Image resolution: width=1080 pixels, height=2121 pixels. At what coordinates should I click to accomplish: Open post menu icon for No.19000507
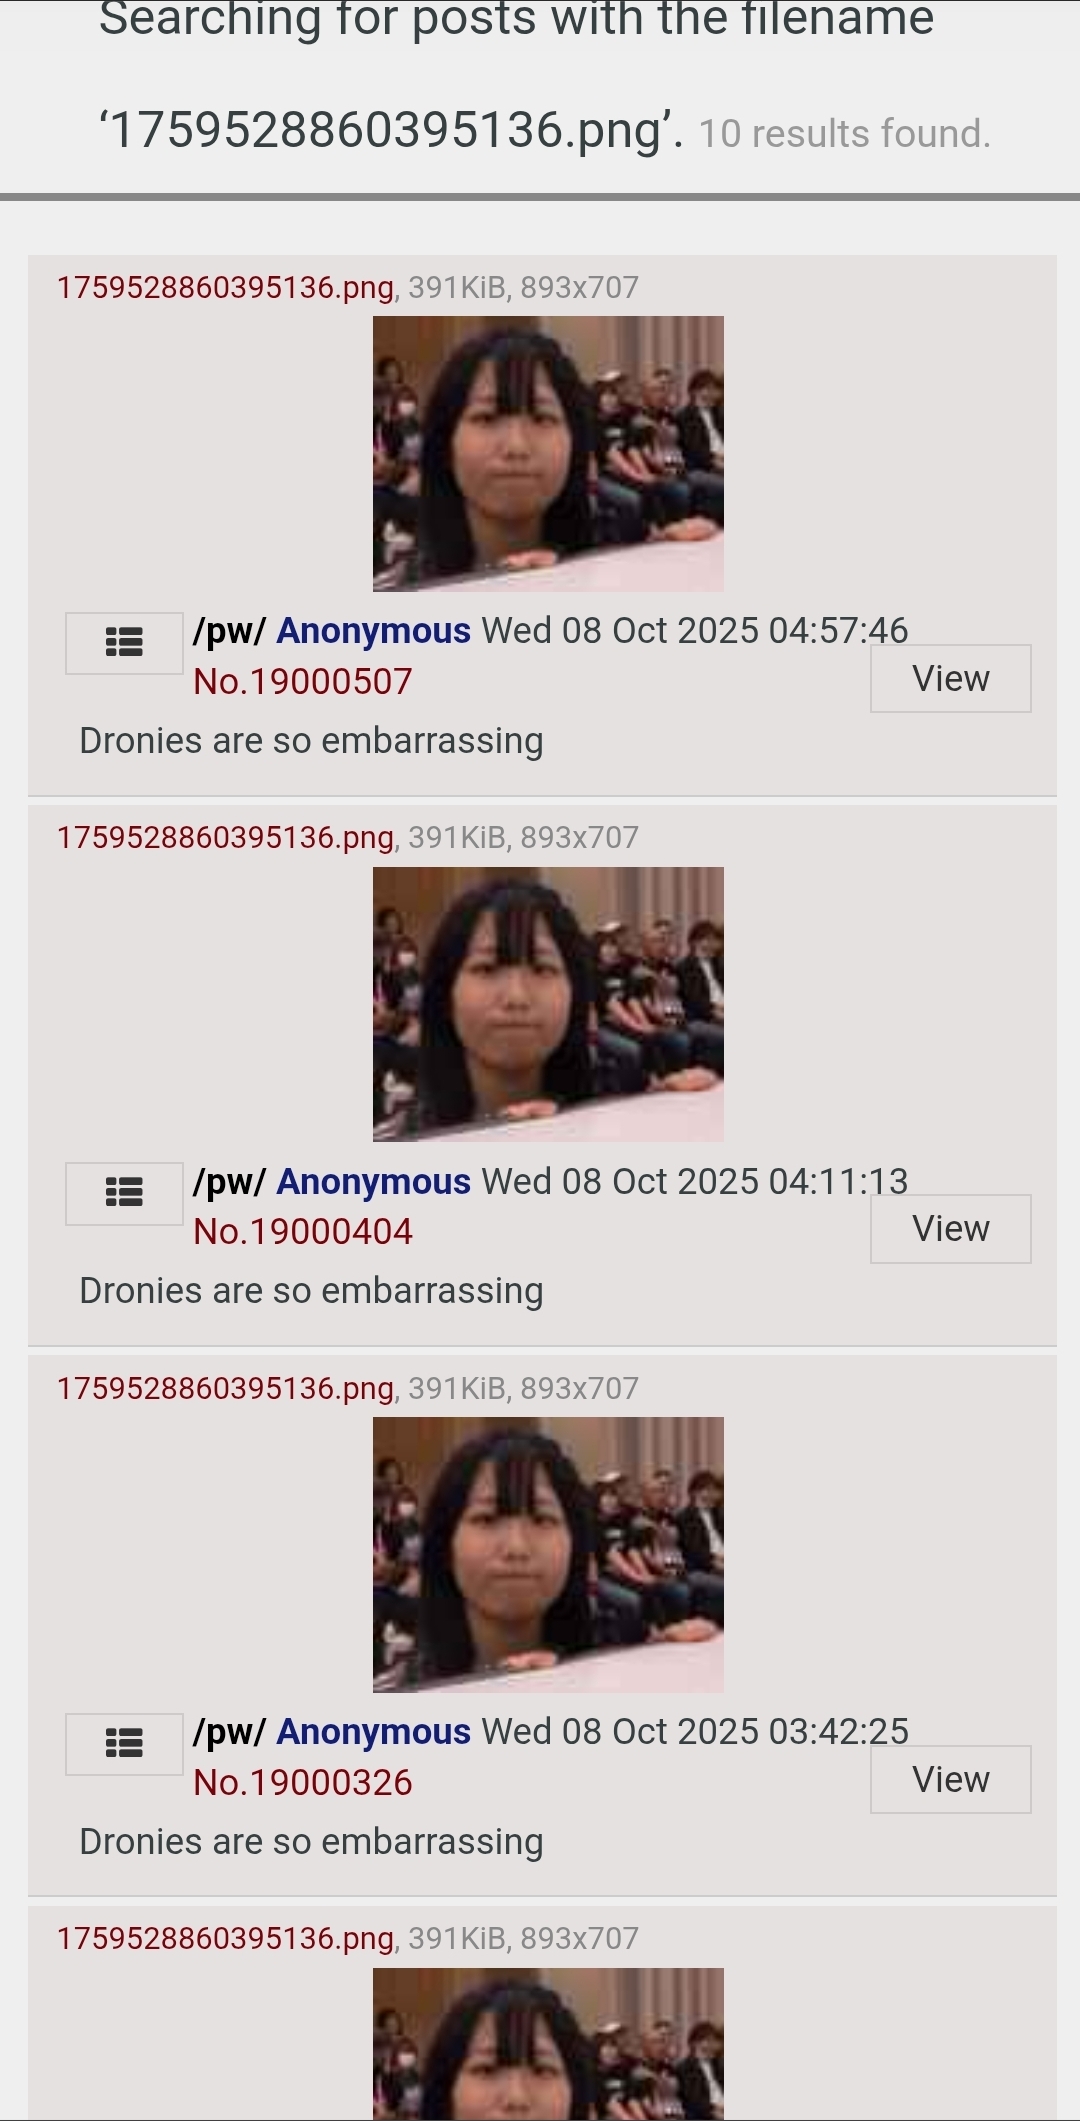124,643
